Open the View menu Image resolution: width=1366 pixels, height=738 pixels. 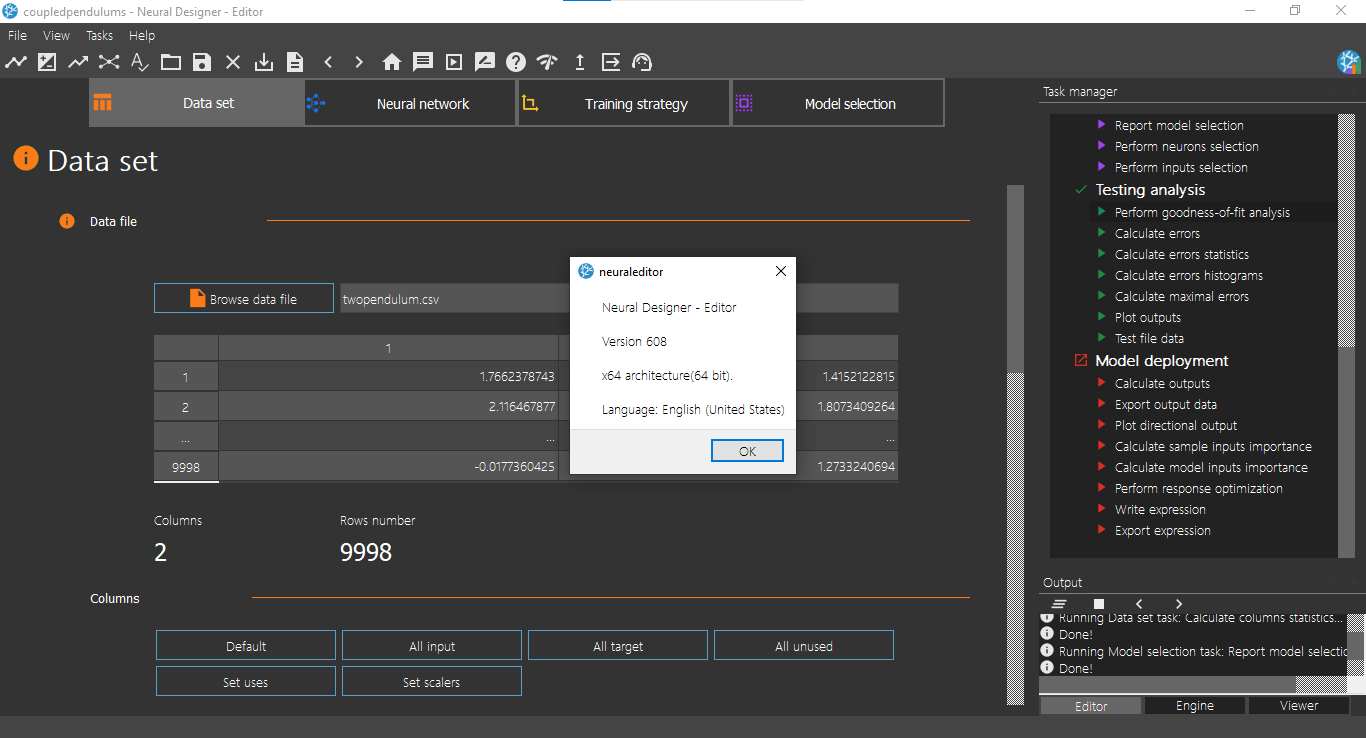(56, 35)
